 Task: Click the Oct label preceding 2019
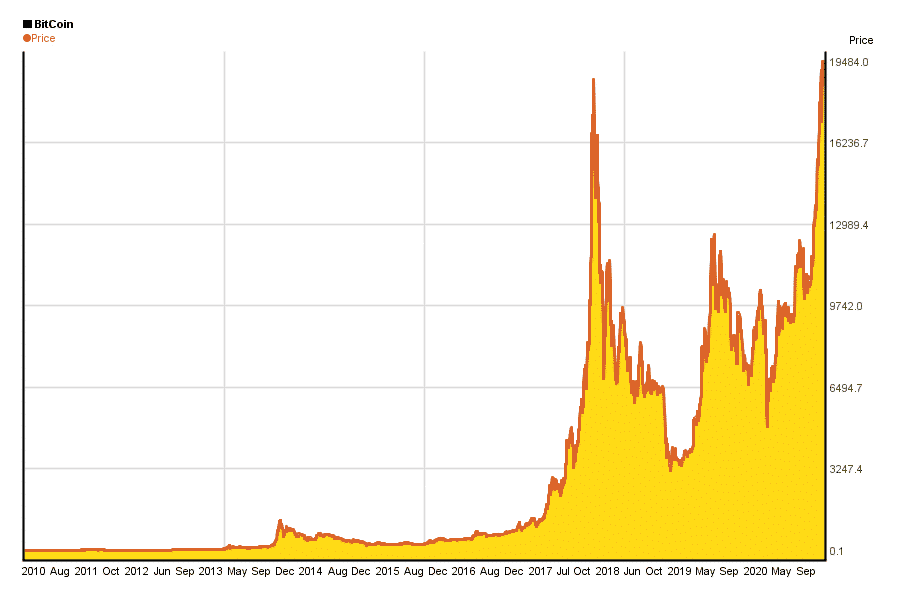click(x=654, y=571)
